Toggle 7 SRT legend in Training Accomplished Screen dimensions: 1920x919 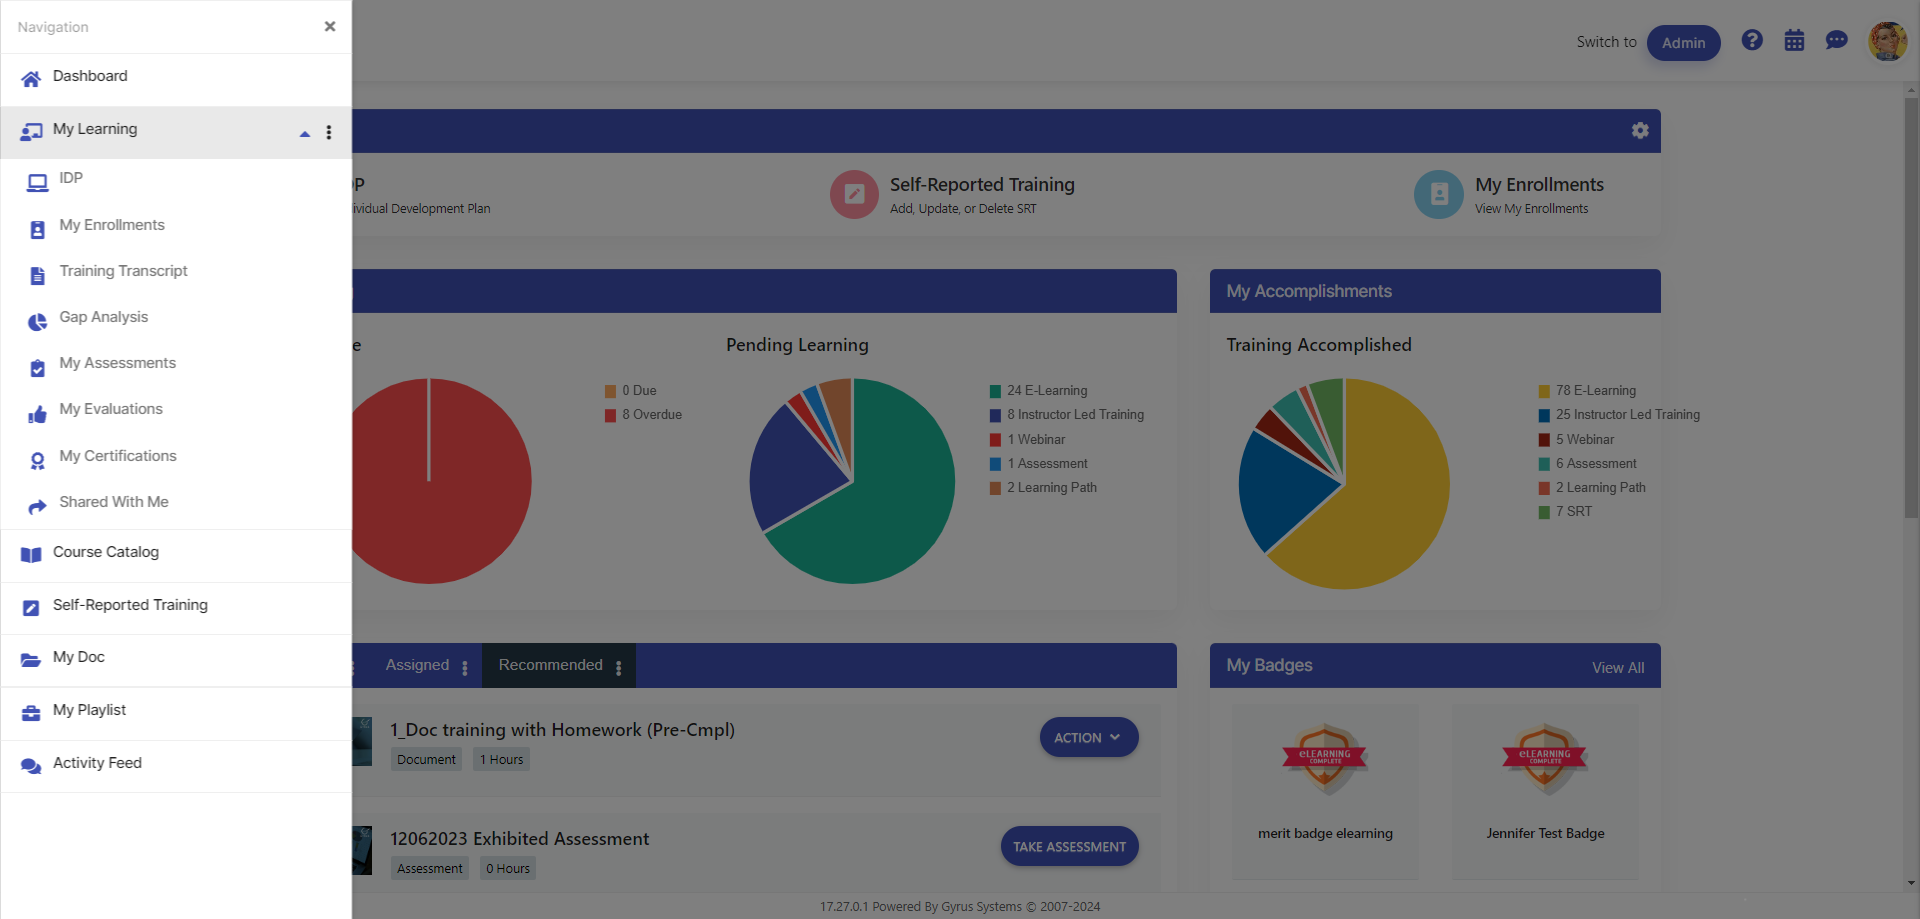1572,512
